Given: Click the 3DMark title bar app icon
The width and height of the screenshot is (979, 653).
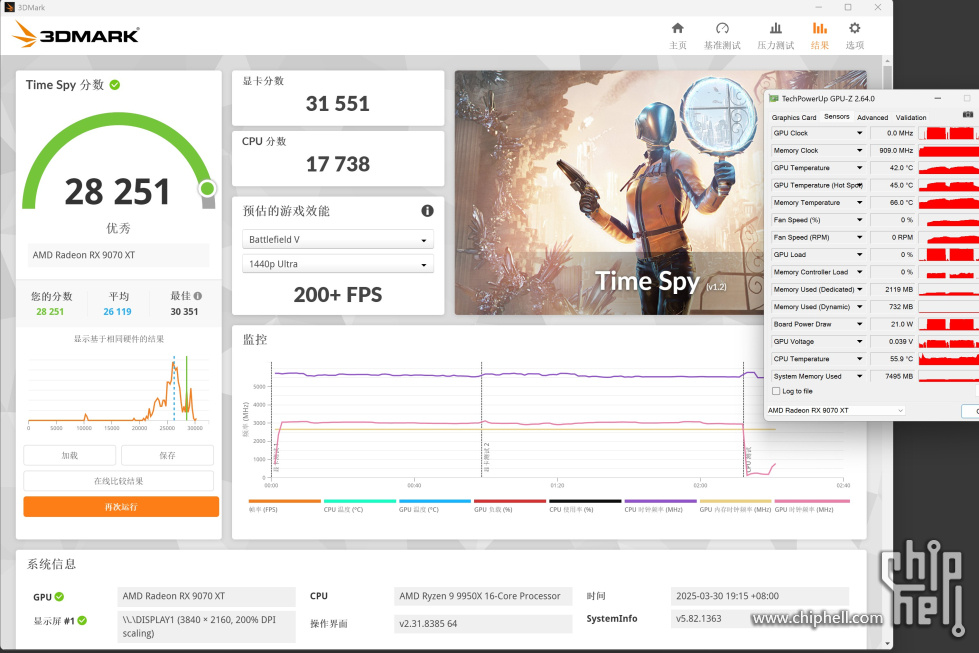Looking at the screenshot, I should pos(9,7).
